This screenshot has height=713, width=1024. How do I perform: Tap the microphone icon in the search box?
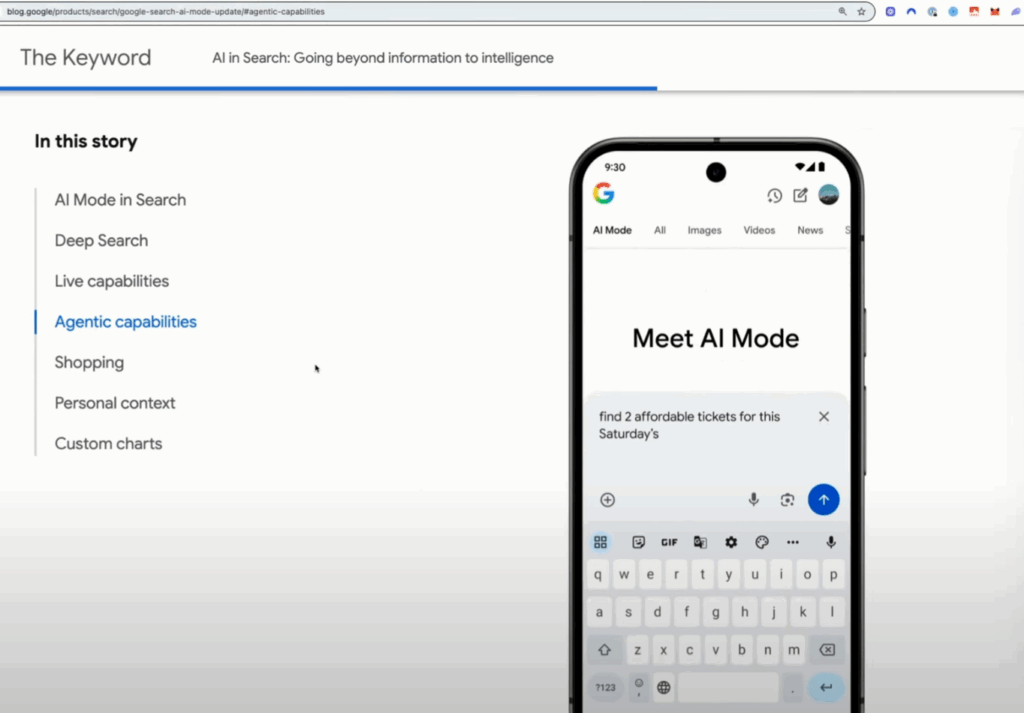tap(754, 499)
